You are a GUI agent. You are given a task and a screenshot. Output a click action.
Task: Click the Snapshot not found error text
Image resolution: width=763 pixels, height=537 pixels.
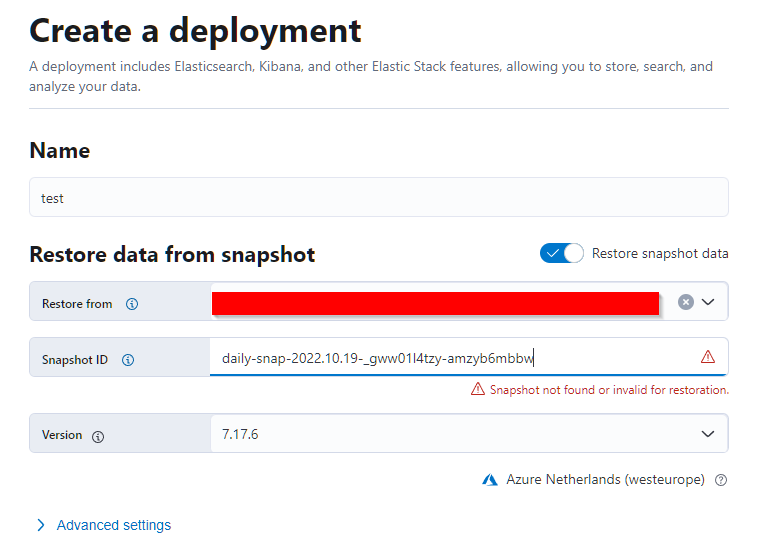pos(609,389)
